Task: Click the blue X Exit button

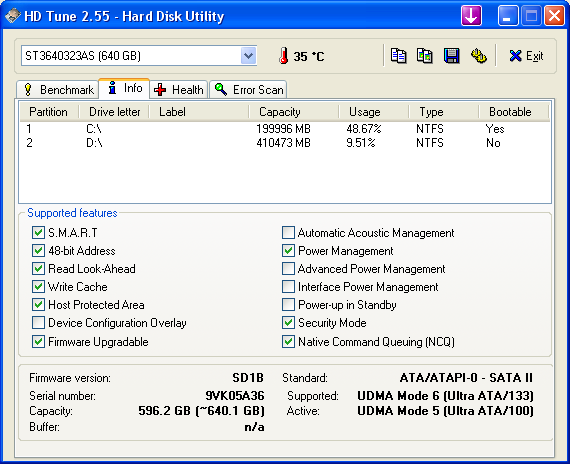Action: (526, 56)
